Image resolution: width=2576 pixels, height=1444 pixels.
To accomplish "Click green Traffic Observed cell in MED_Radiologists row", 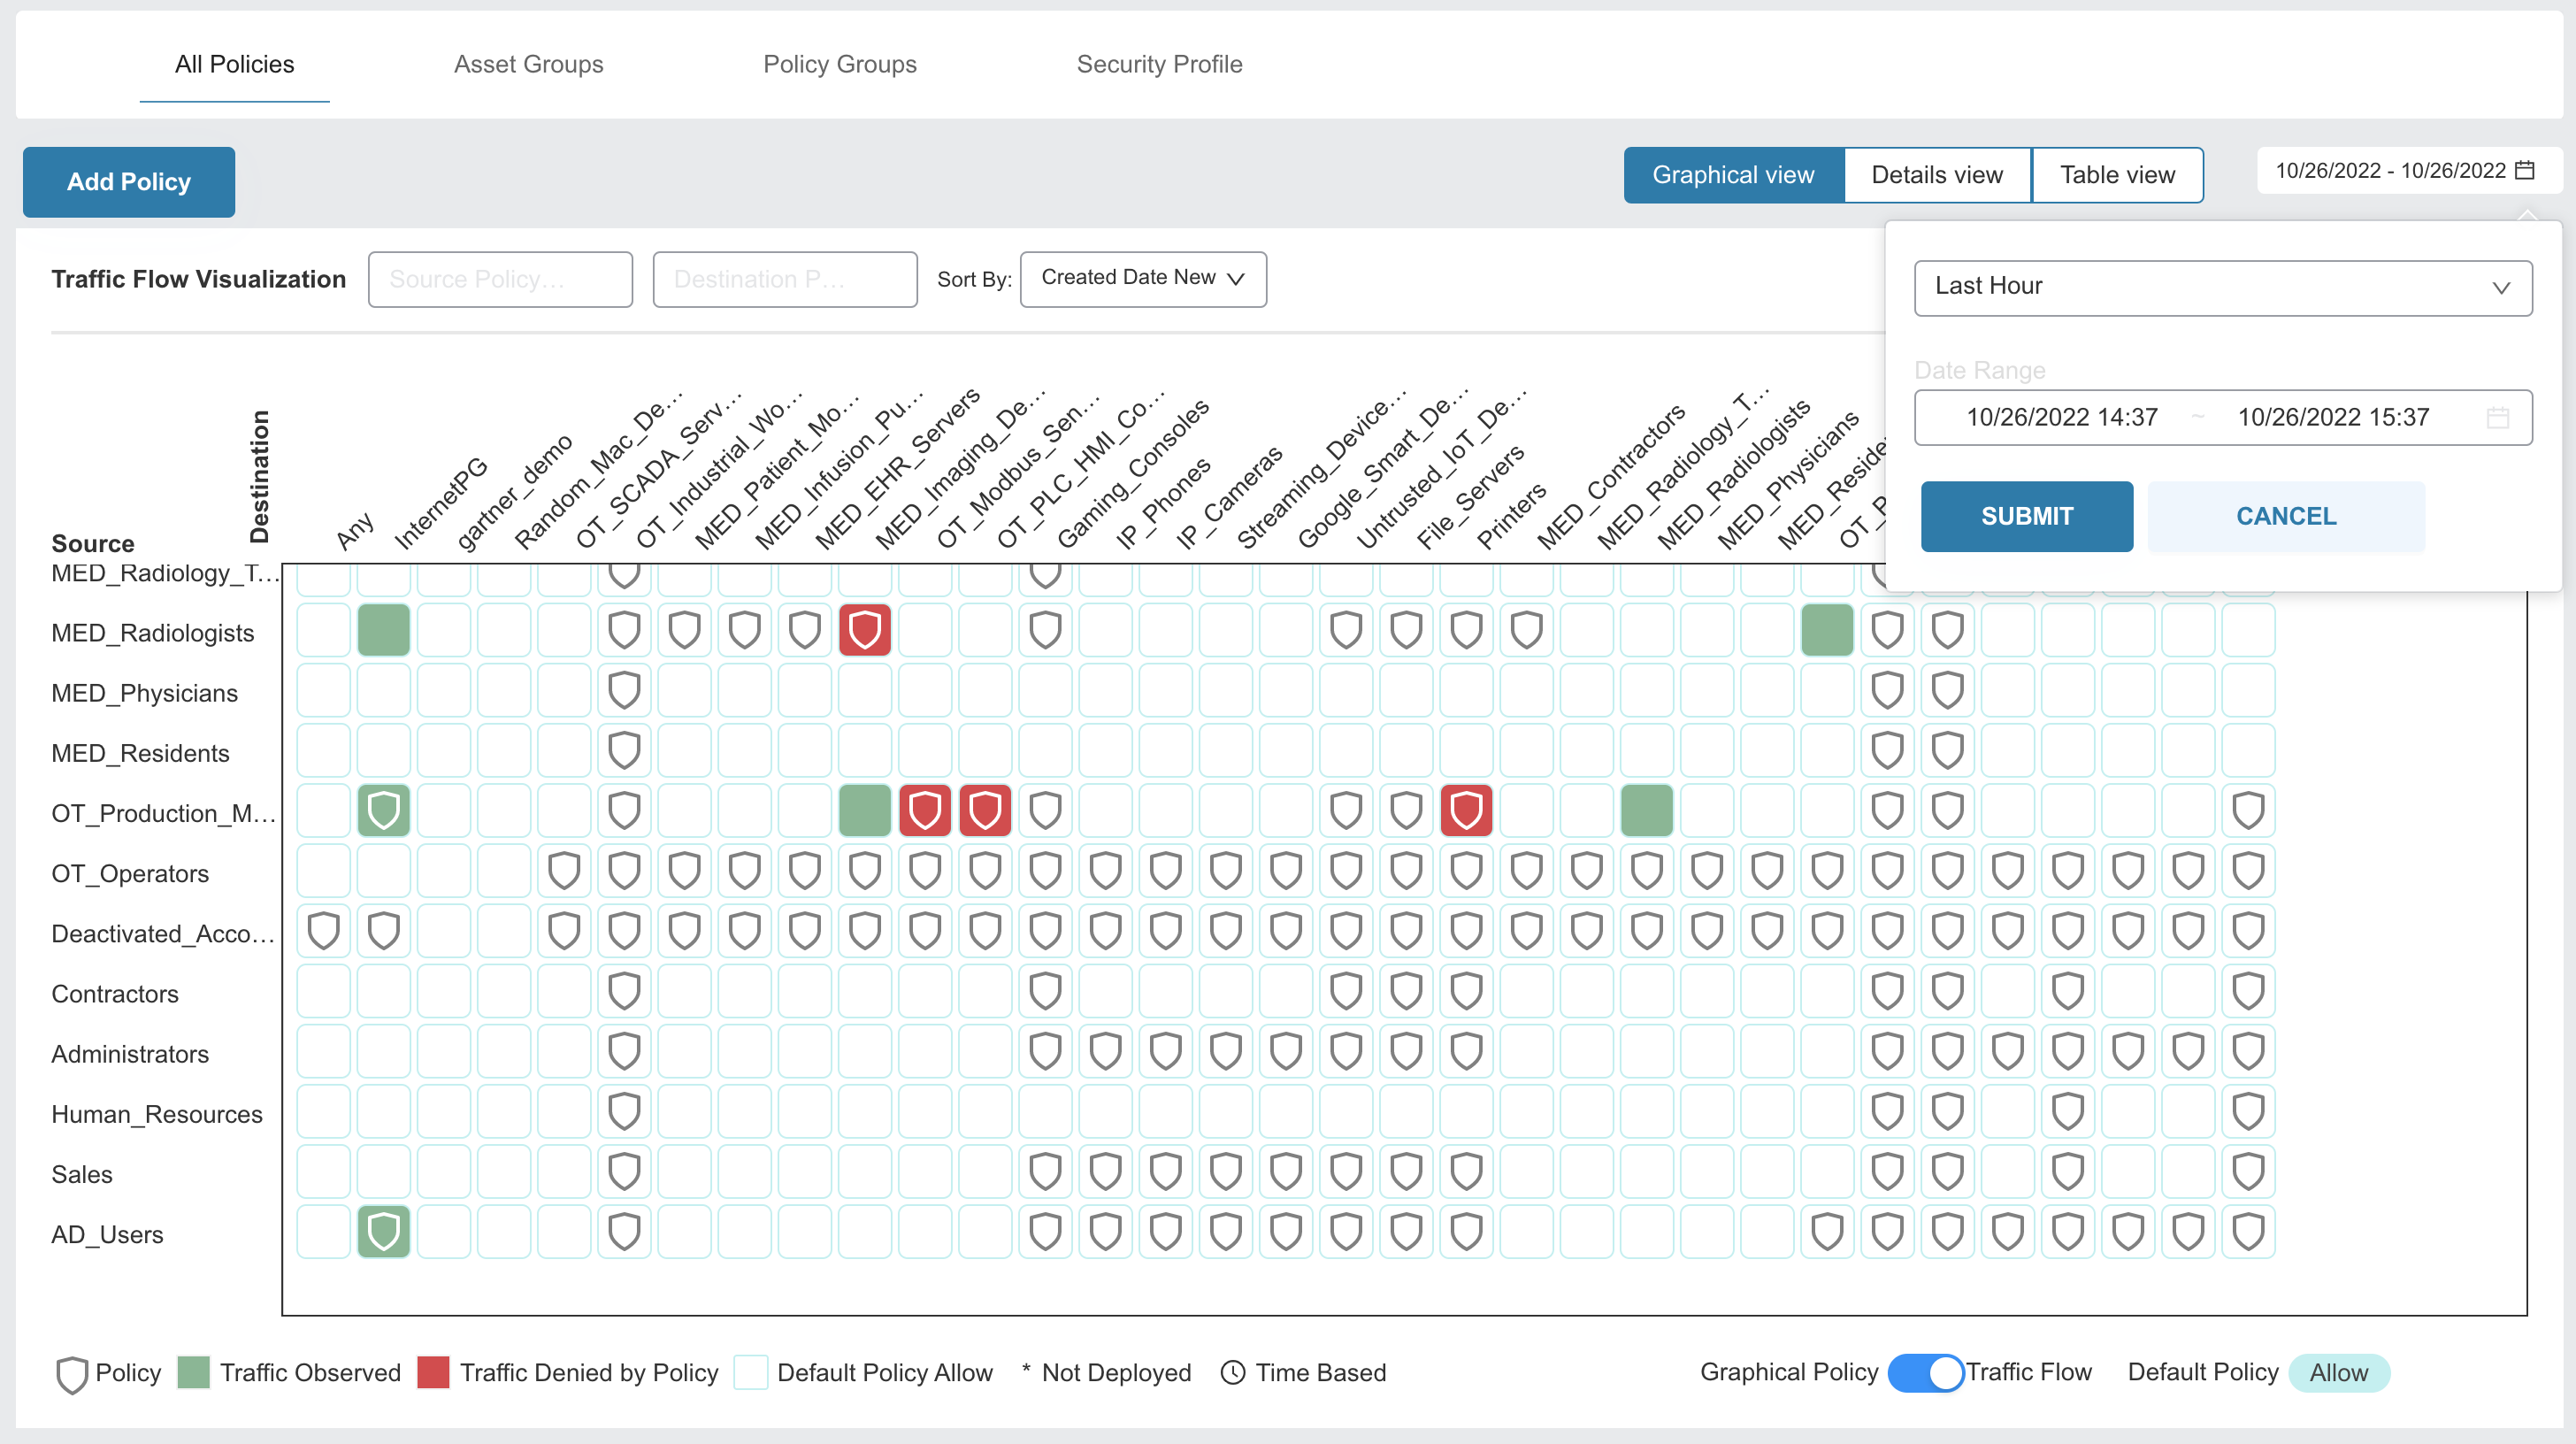I will coord(383,630).
